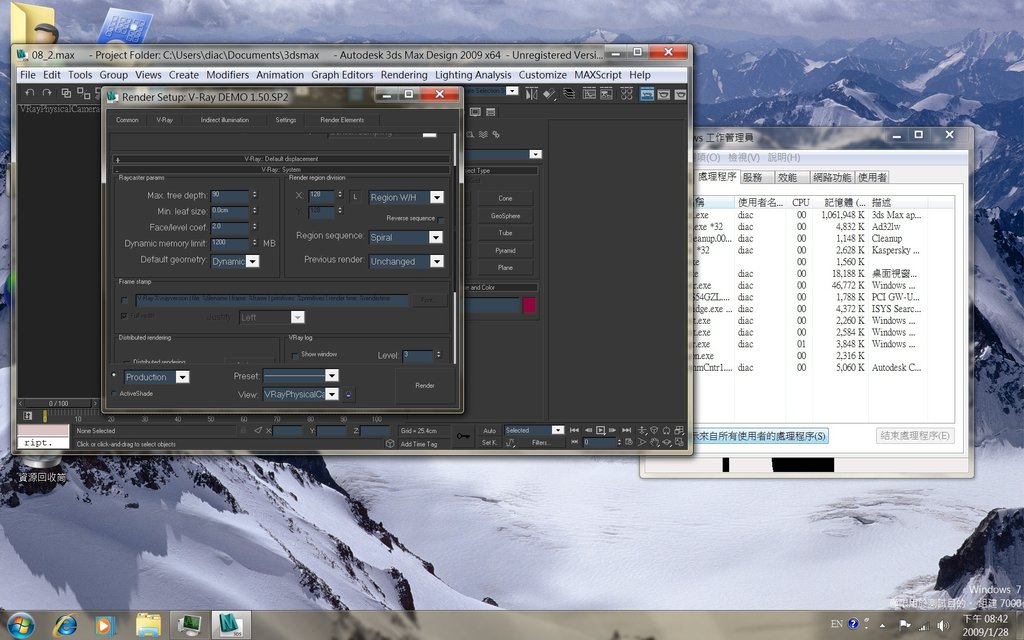Click the Key Filters button

[x=541, y=442]
